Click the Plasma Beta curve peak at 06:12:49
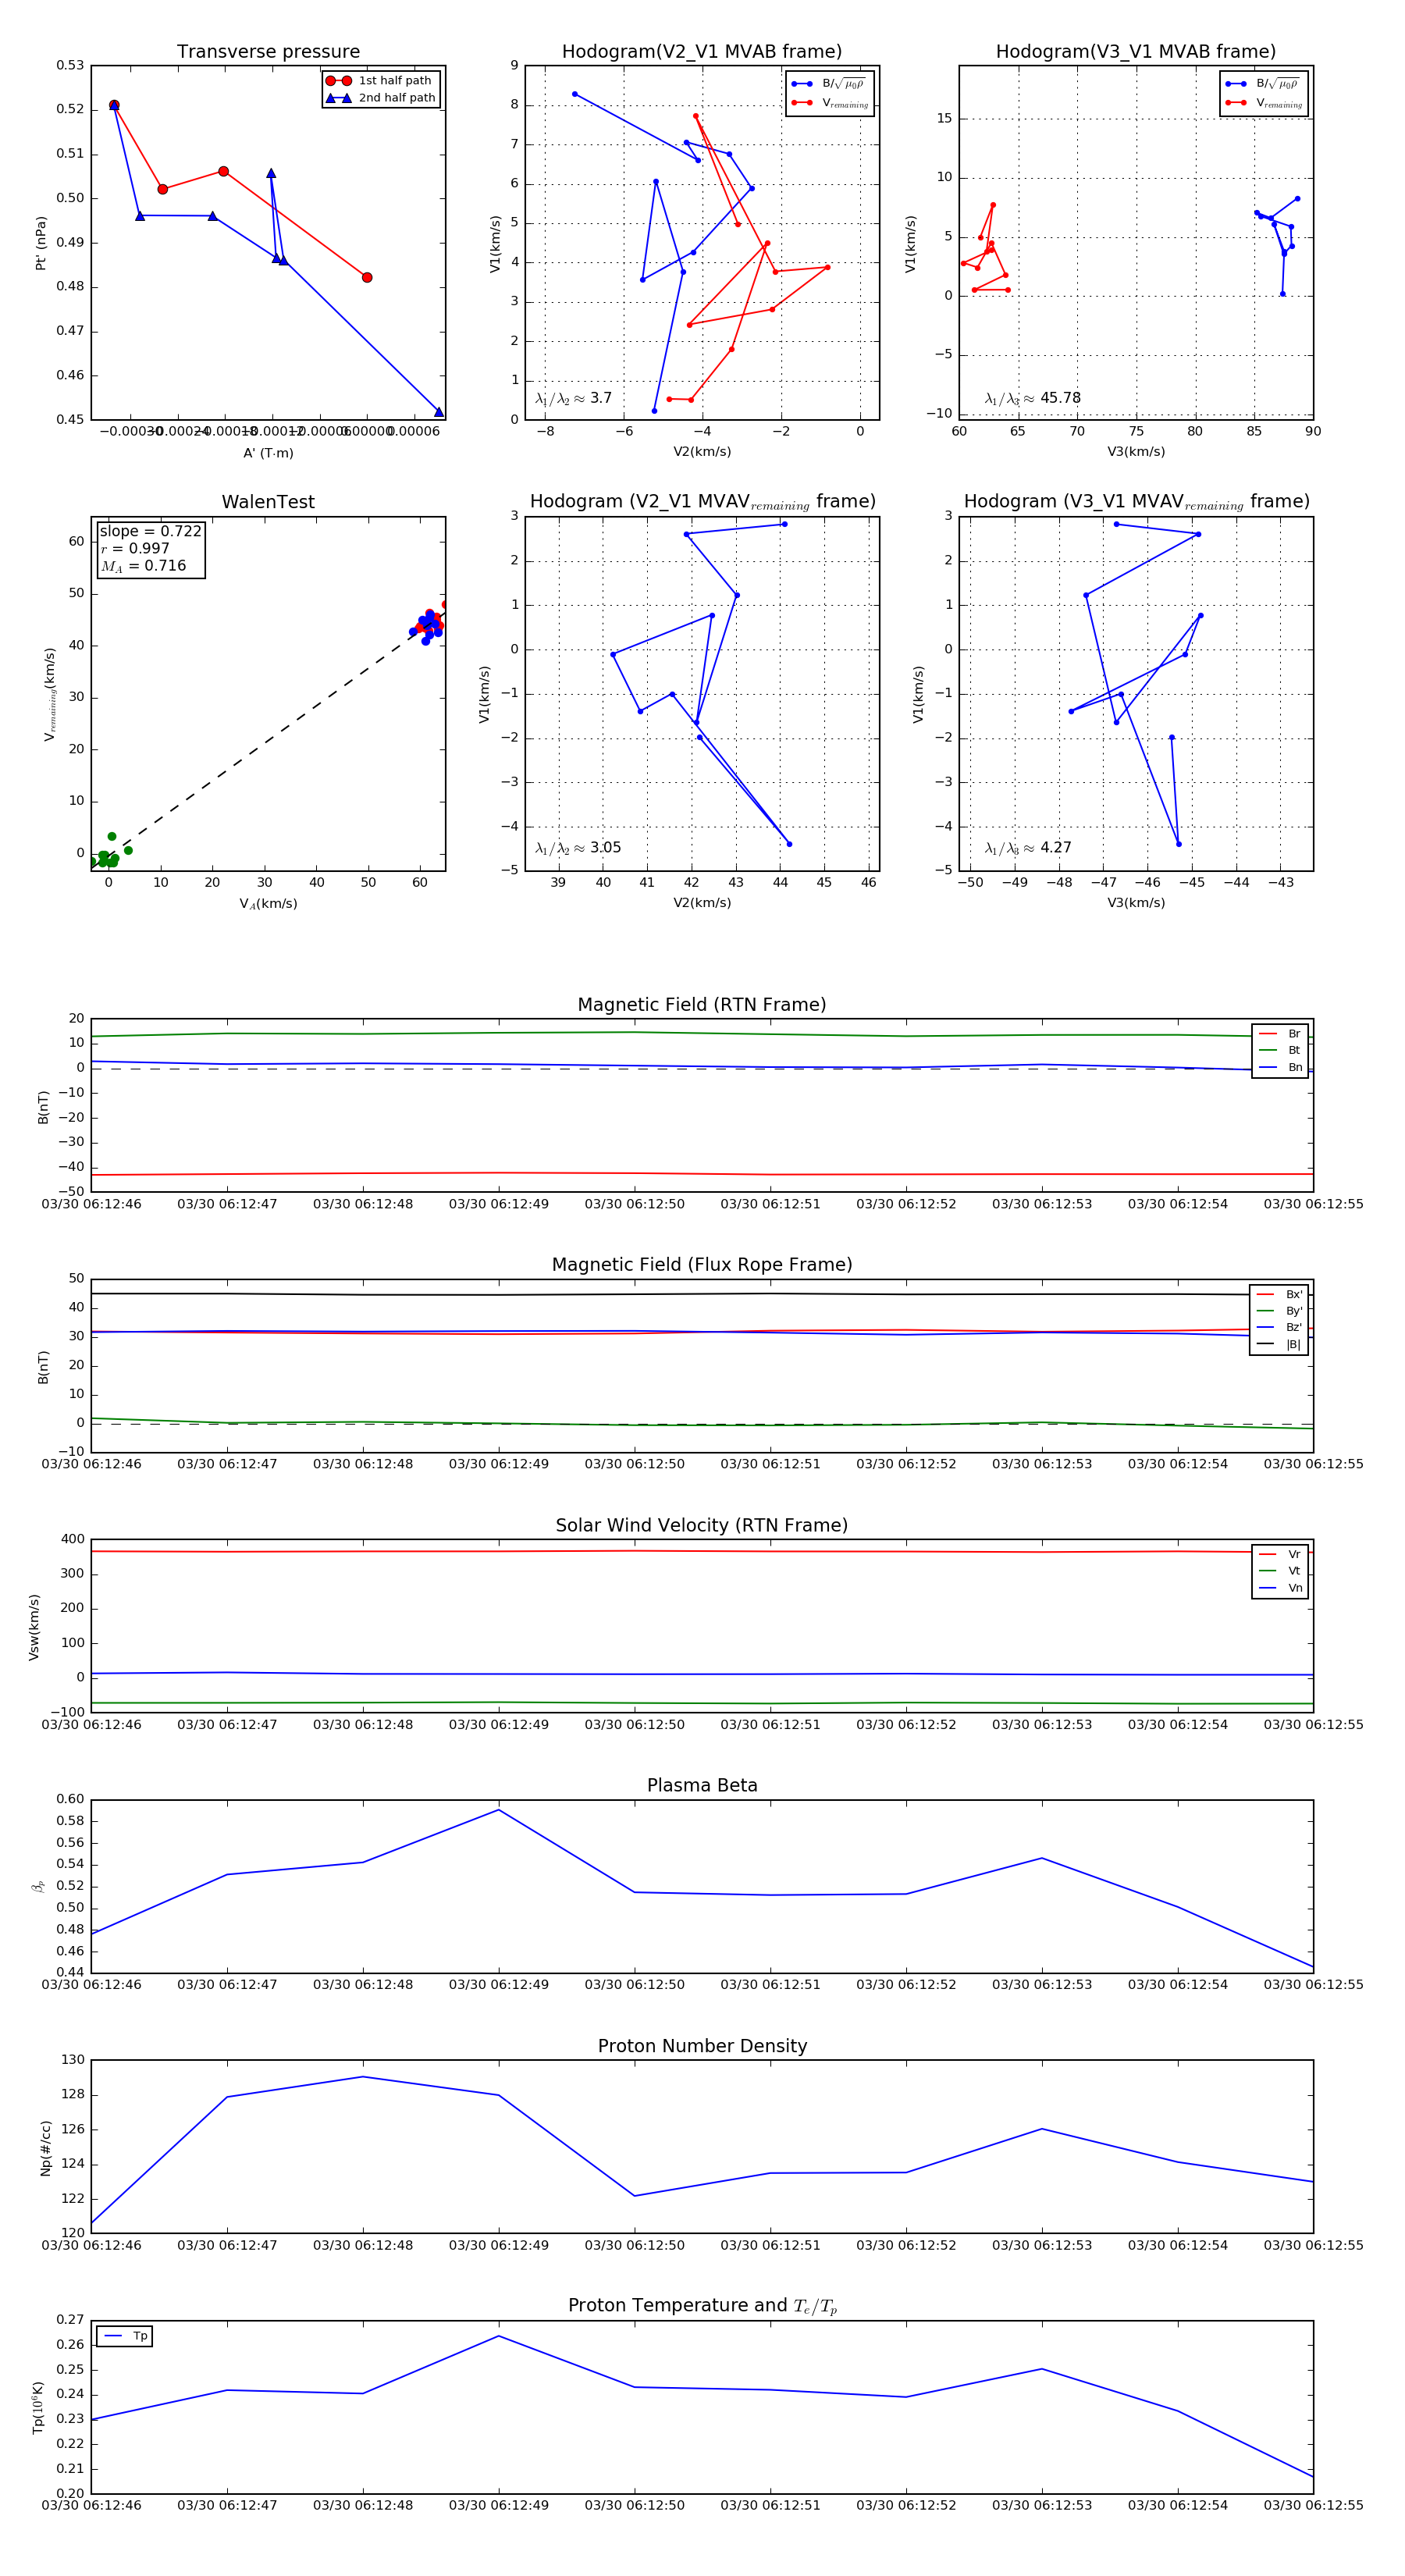The height and width of the screenshot is (2576, 1405). click(x=499, y=1810)
